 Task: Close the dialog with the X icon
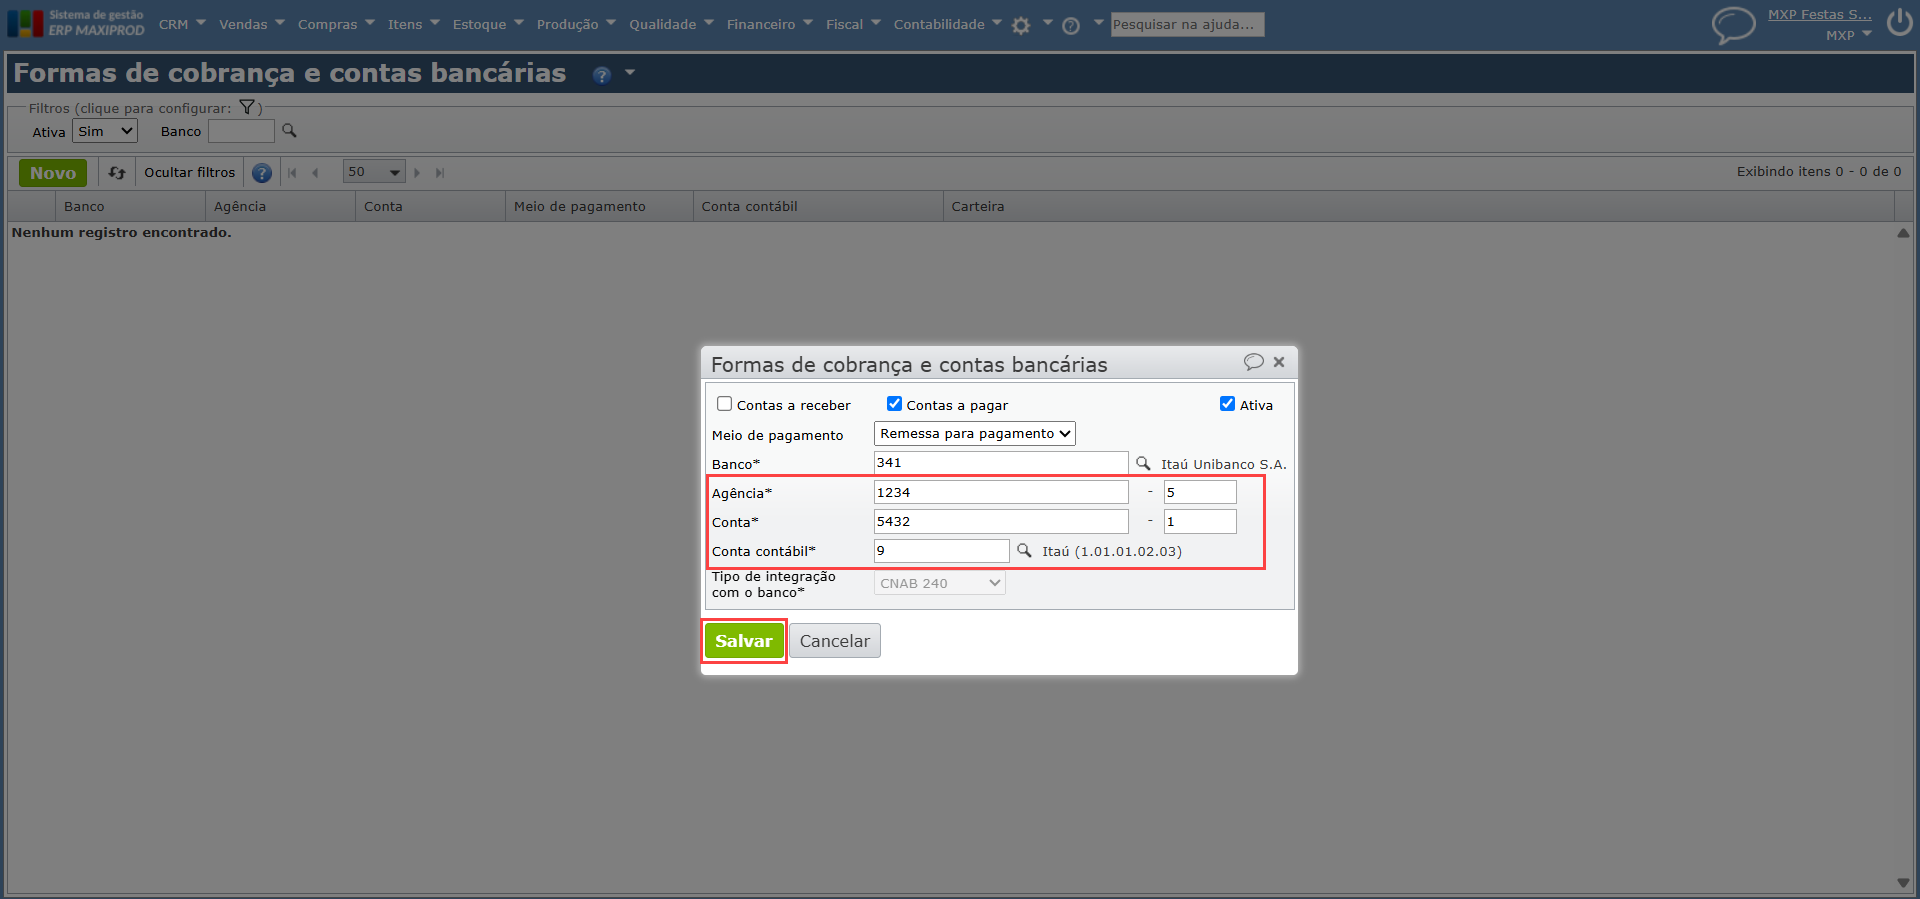tap(1279, 362)
